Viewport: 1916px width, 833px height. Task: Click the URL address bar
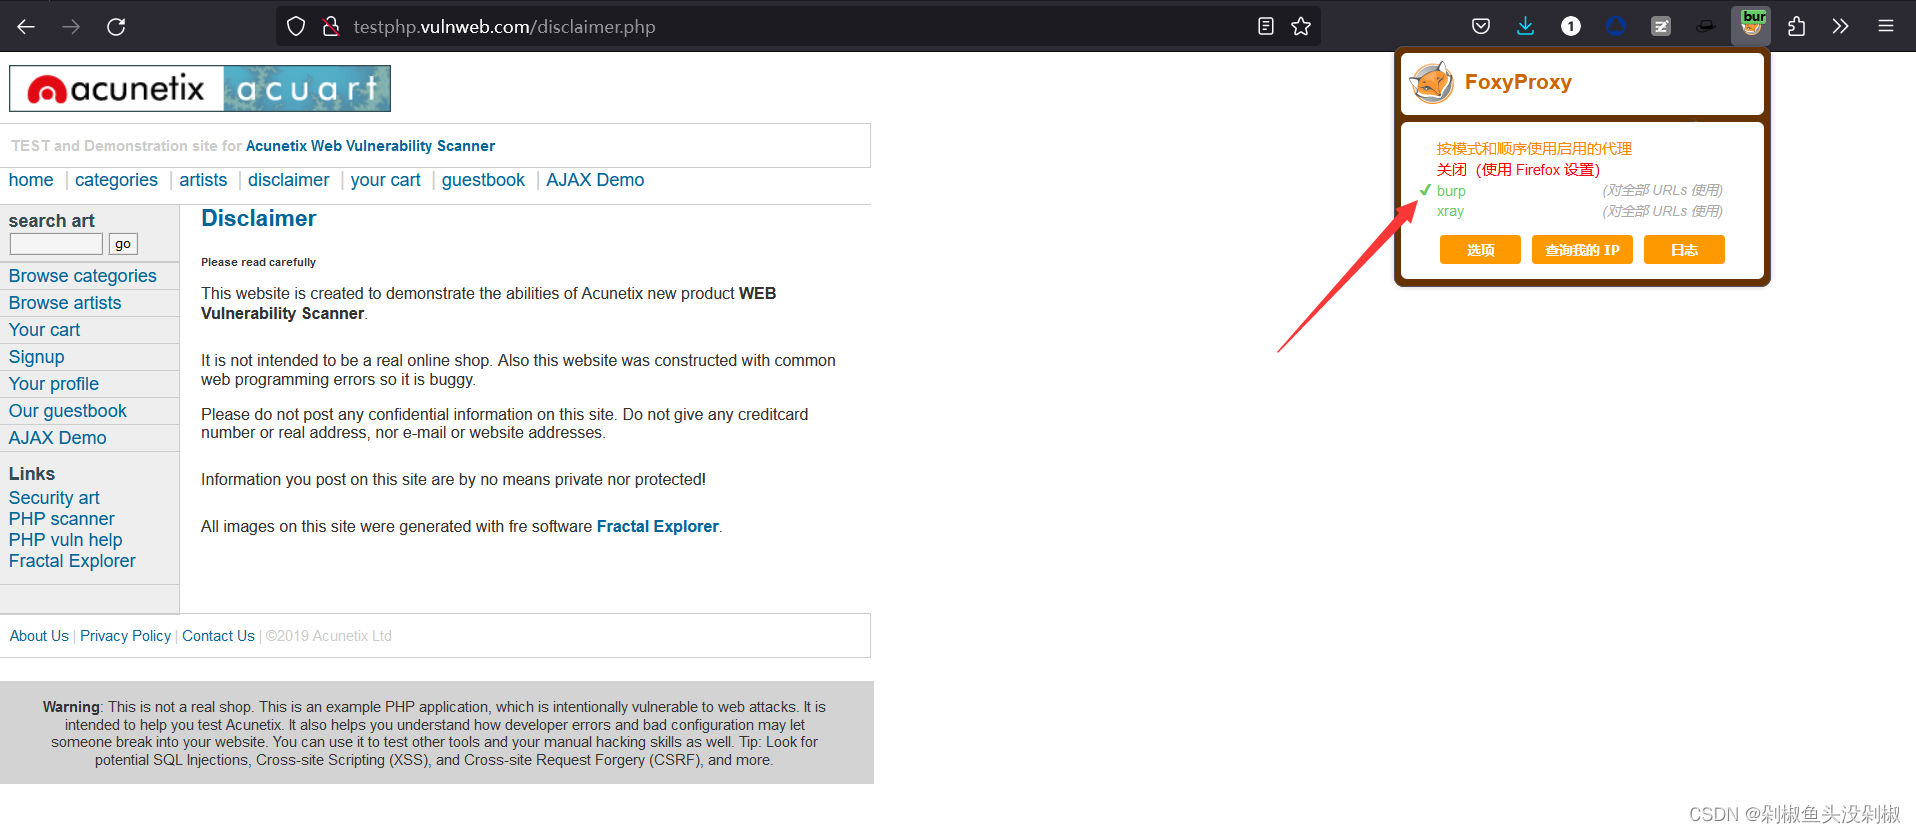800,27
